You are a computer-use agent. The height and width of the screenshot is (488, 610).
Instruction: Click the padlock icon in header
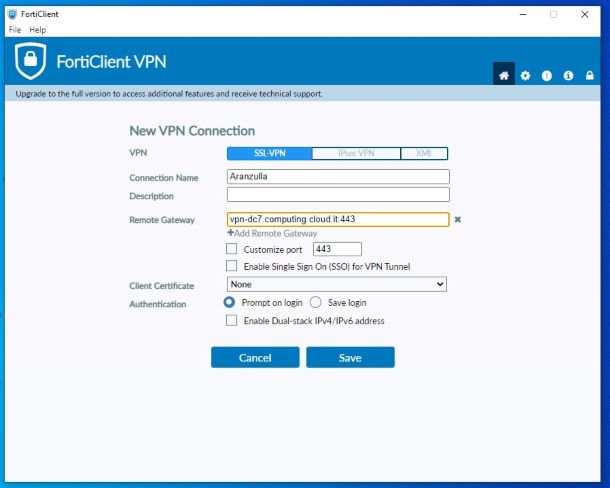coord(590,75)
